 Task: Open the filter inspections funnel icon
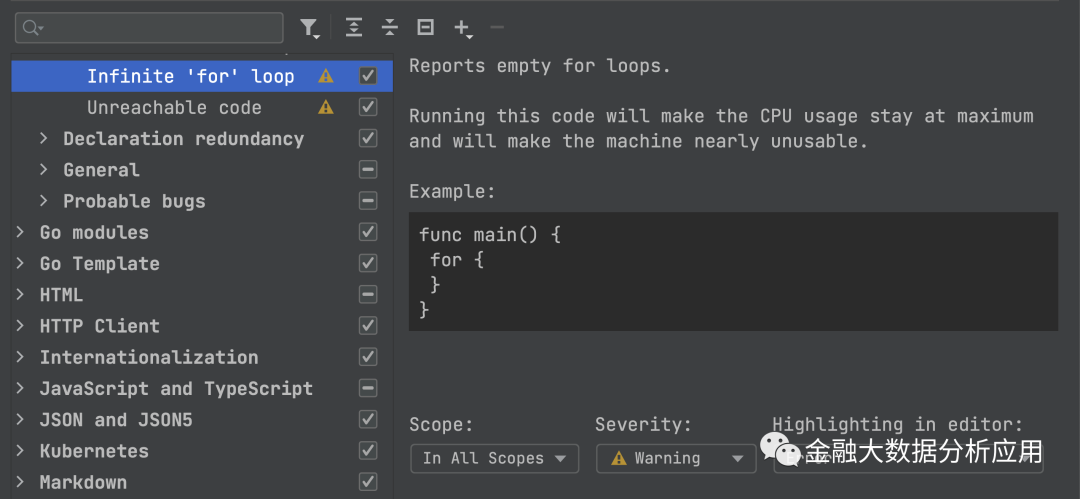coord(309,28)
